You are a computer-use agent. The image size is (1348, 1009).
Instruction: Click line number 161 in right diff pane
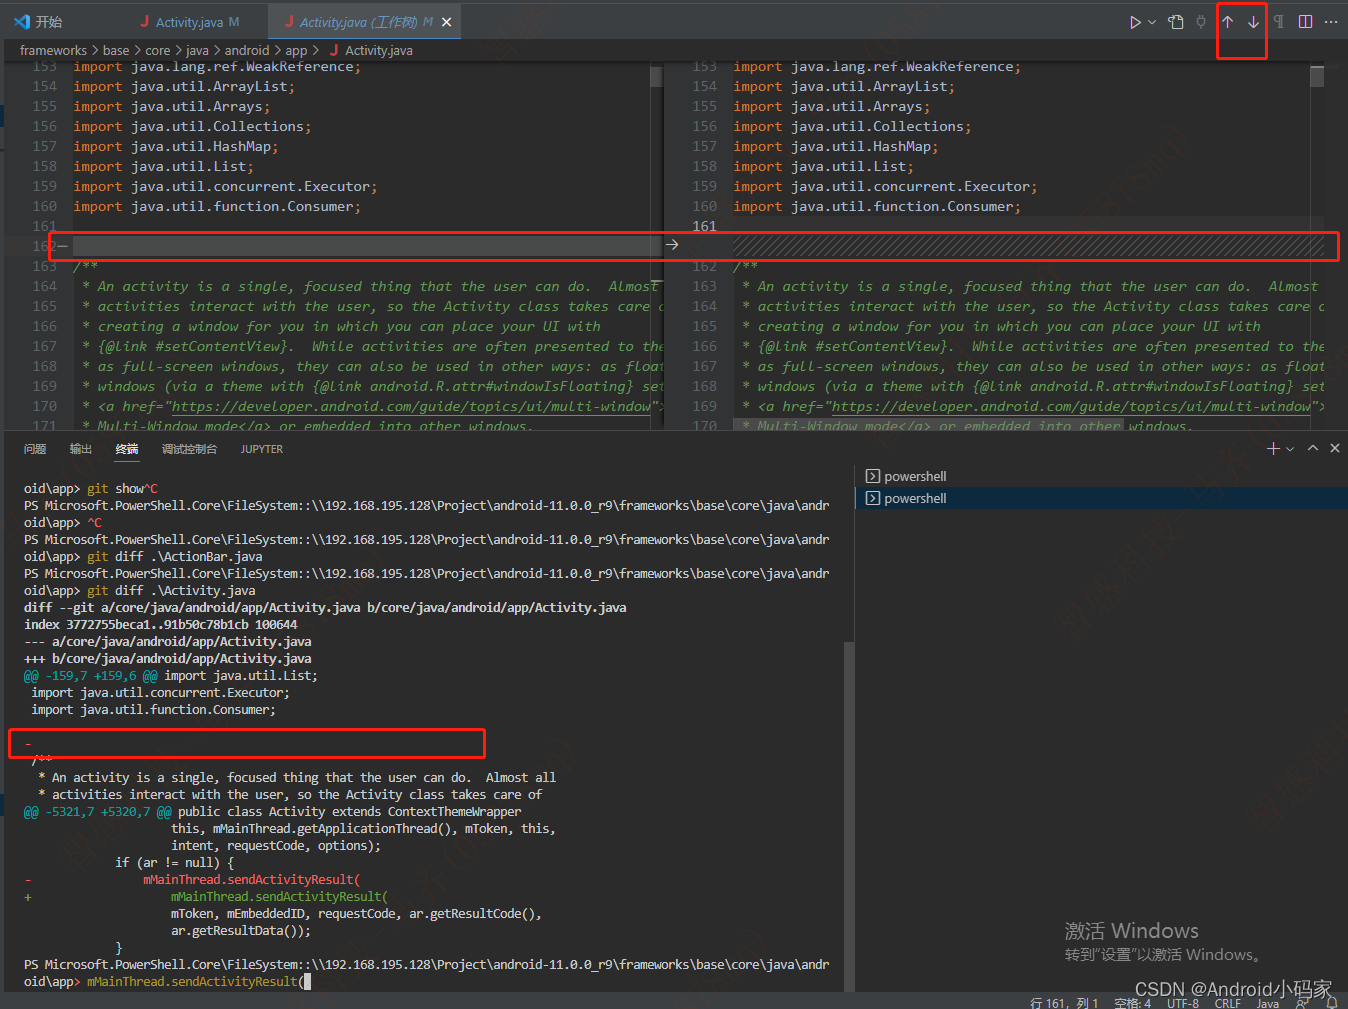click(705, 226)
